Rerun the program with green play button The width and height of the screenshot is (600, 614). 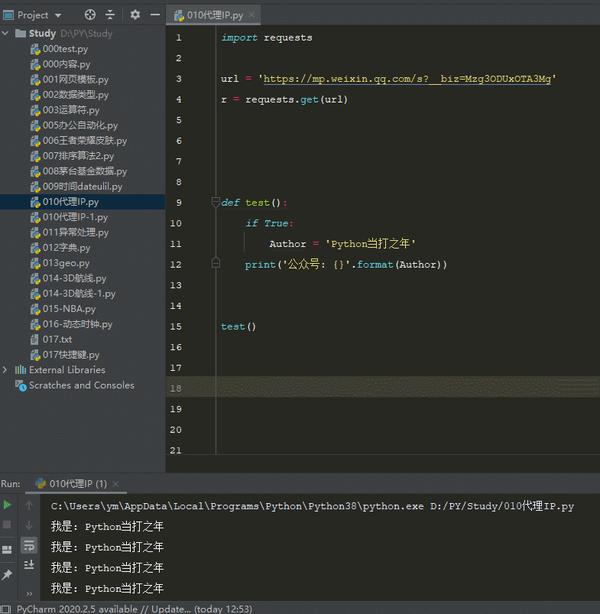click(8, 505)
